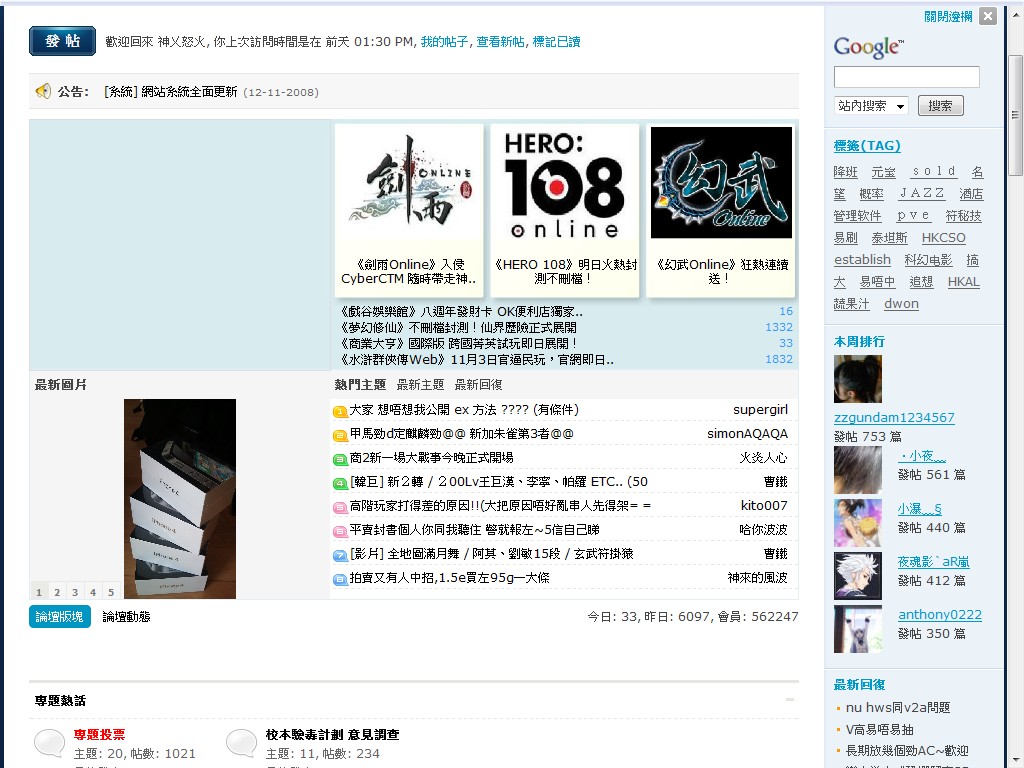Click rank 2 icon beside 甲馬勁d定麒麟勁 thread
This screenshot has width=1024, height=768.
point(340,436)
